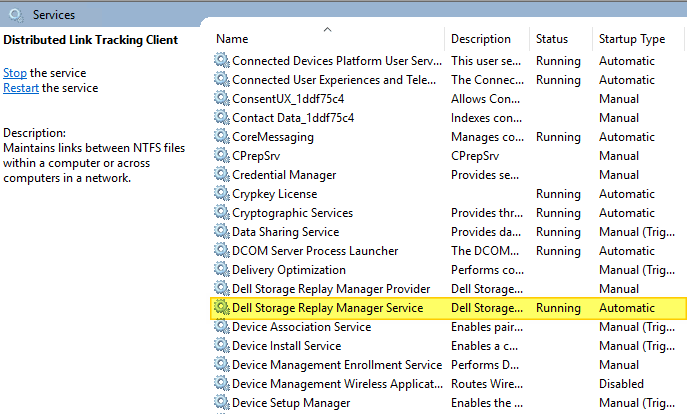Click gear icon next to Credential Manager

pyautogui.click(x=221, y=175)
